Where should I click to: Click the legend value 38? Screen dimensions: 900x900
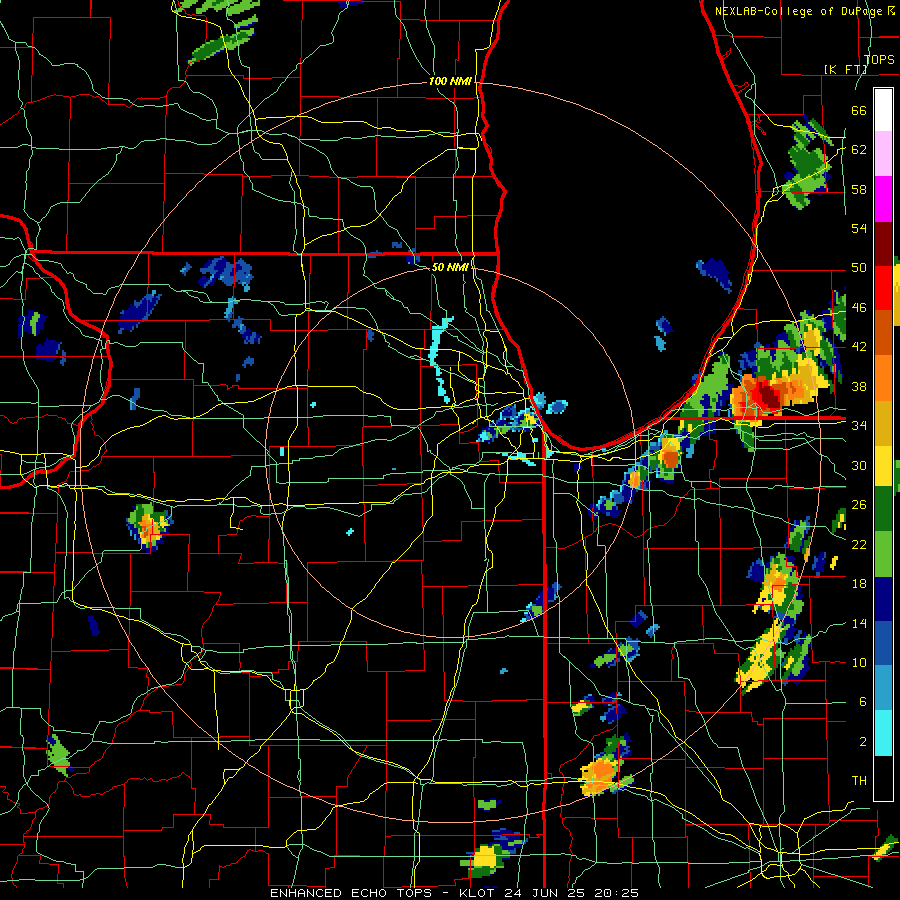859,386
